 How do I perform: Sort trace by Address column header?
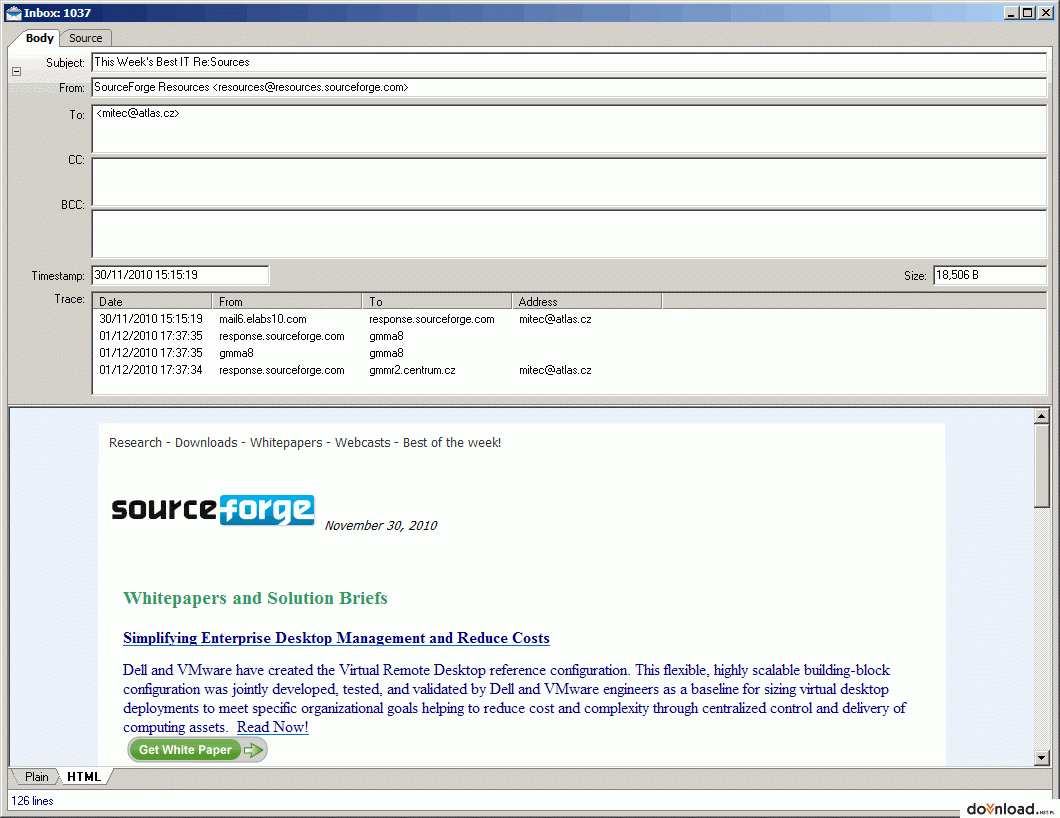[x=587, y=302]
